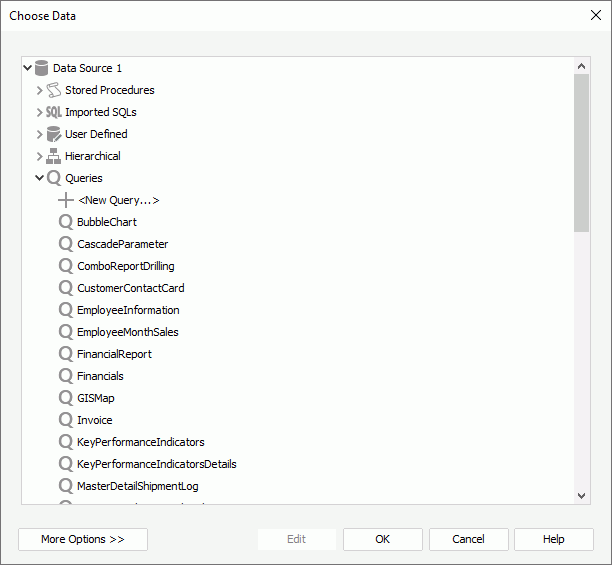Click the vertical scrollbar thumb
Screen dimensions: 612x565
click(582, 153)
